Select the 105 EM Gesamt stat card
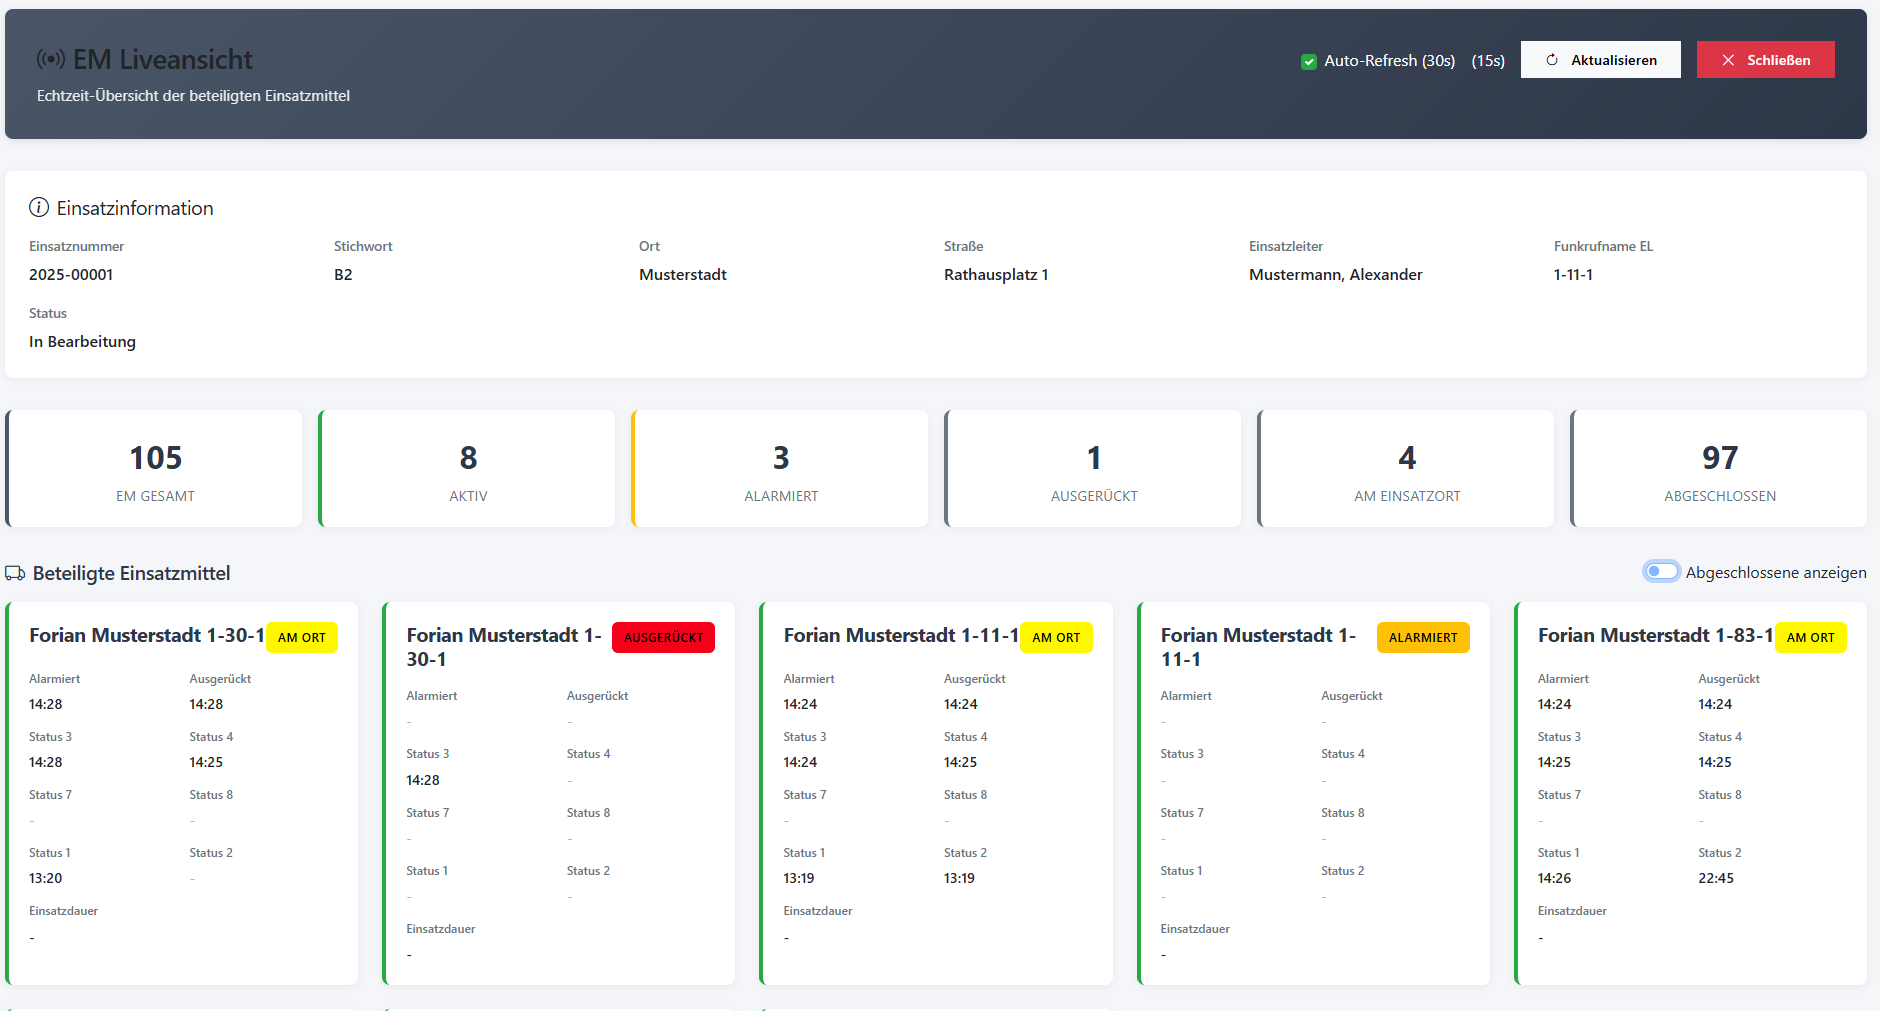1880x1011 pixels. [155, 469]
